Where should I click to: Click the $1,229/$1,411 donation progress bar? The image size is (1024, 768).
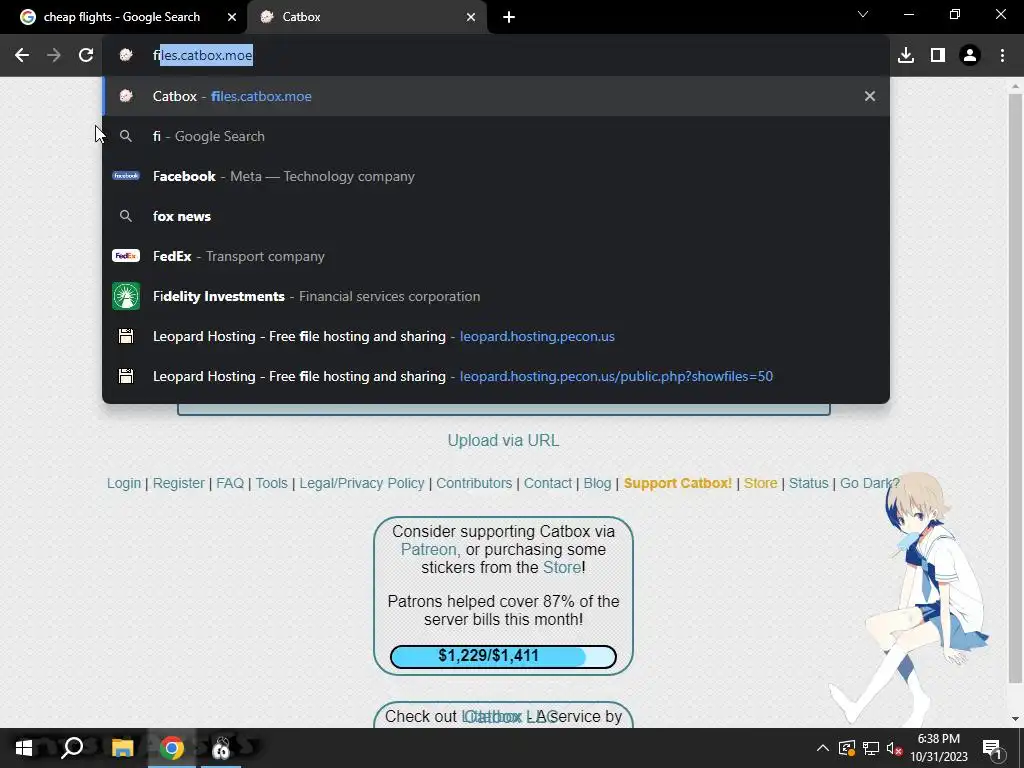[x=503, y=656]
